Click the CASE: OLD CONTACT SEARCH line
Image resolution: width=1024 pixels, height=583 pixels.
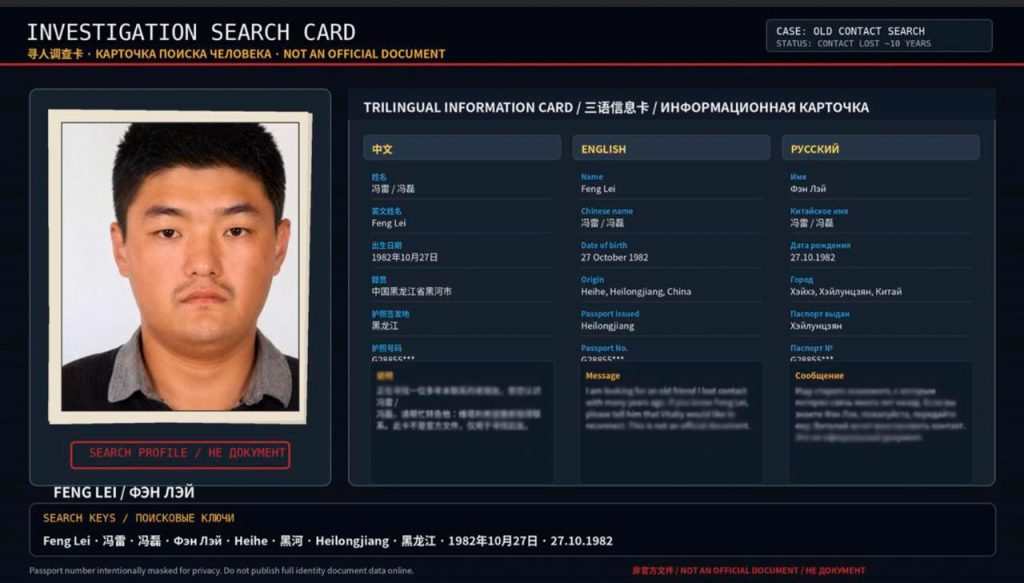[x=850, y=31]
